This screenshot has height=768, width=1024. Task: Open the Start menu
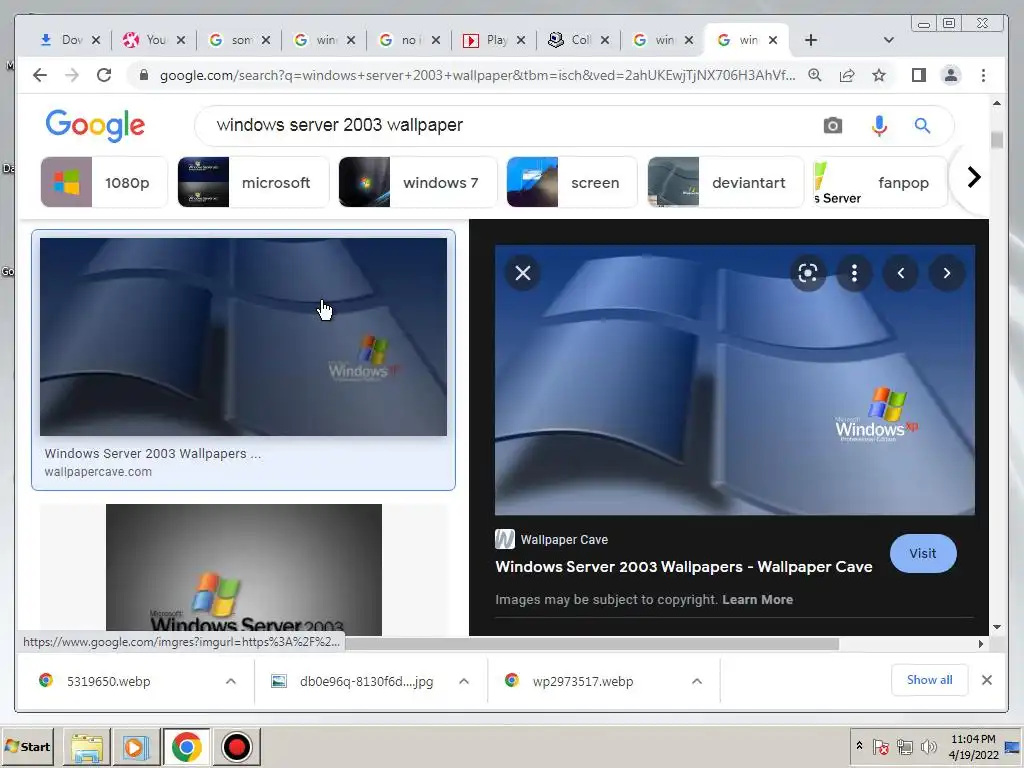tap(27, 746)
